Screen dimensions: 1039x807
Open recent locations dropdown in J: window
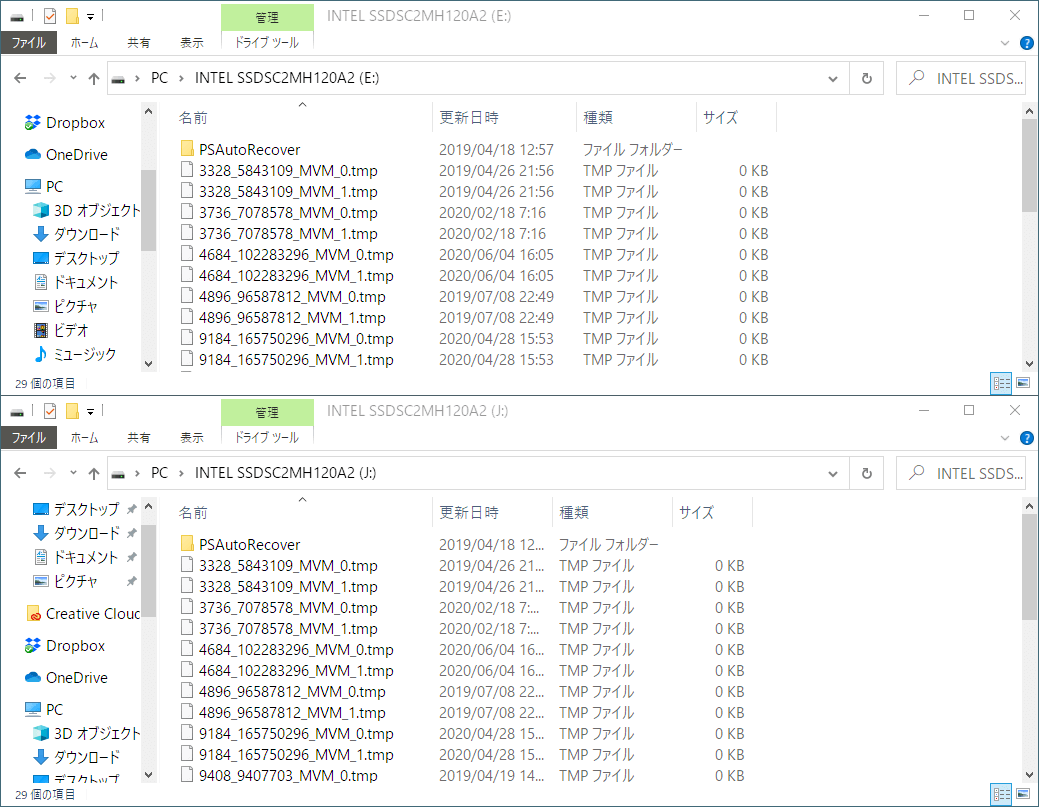tap(73, 473)
